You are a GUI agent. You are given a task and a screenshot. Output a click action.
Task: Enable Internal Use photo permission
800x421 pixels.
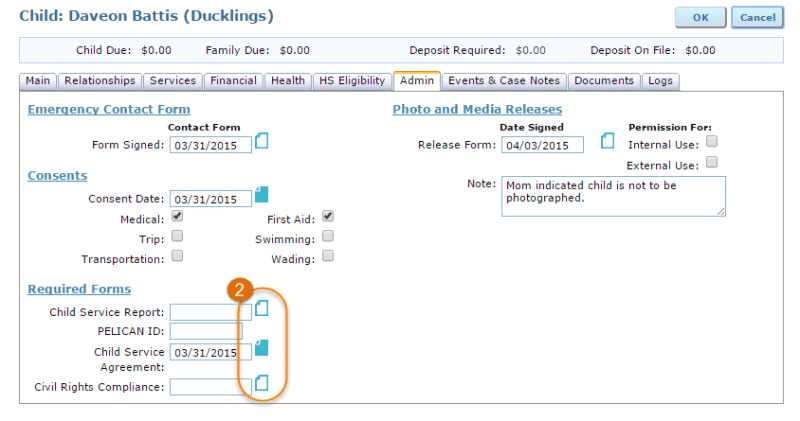712,142
